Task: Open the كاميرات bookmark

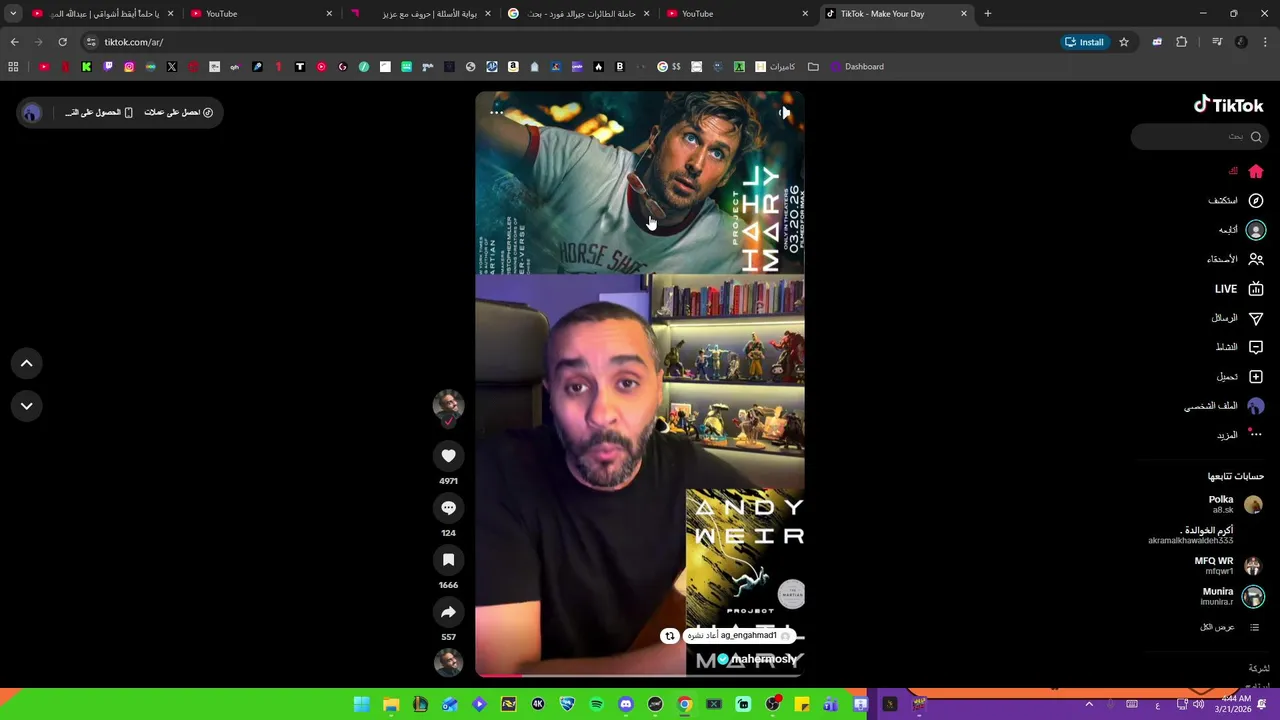Action: (775, 67)
